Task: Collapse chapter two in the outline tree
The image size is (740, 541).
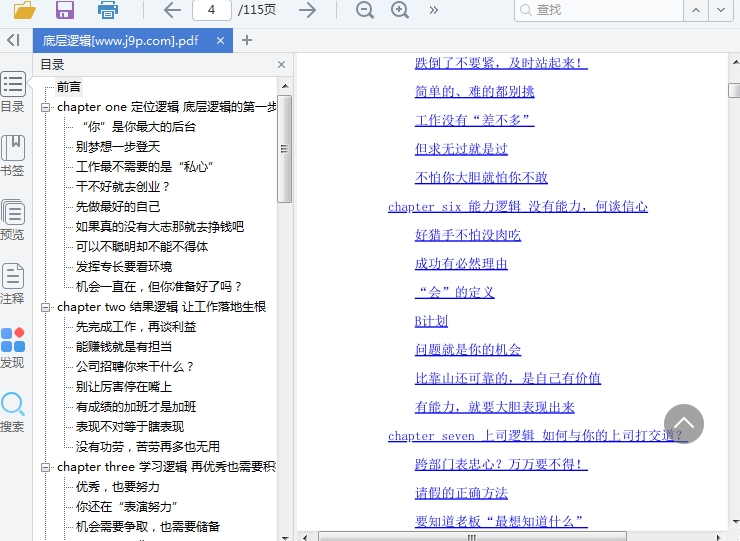Action: tap(46, 307)
